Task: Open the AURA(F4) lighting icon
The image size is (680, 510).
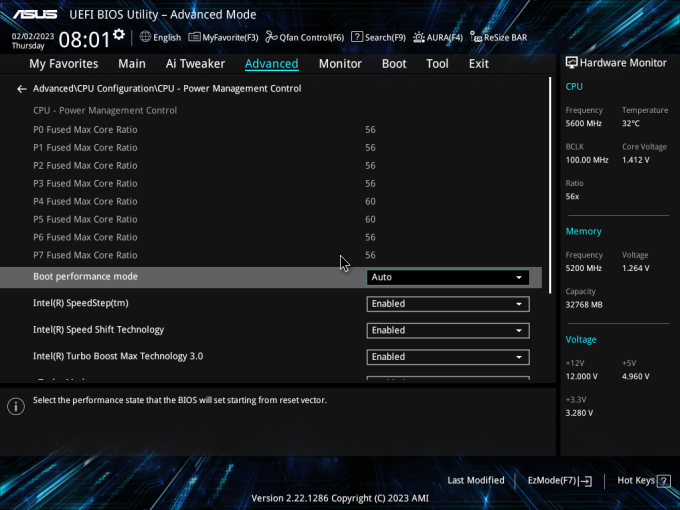Action: pos(419,37)
